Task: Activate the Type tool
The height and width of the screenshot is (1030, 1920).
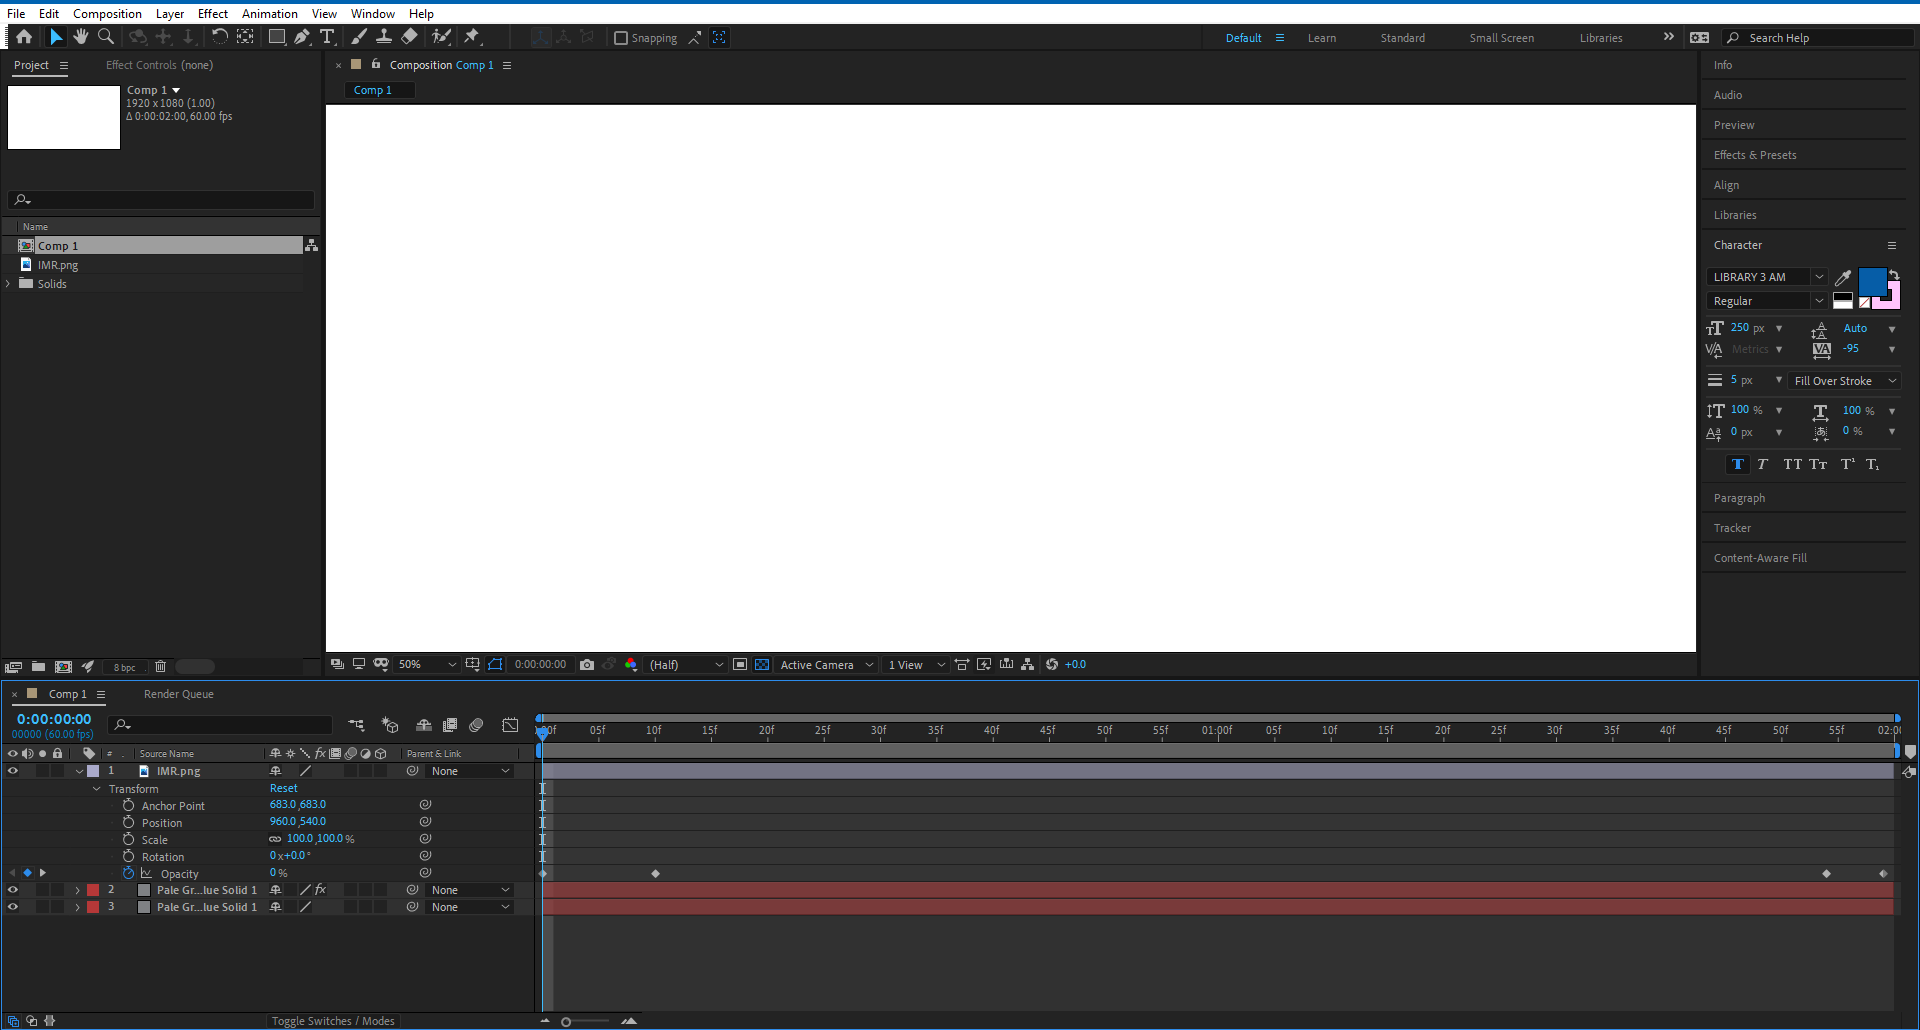Action: tap(328, 37)
